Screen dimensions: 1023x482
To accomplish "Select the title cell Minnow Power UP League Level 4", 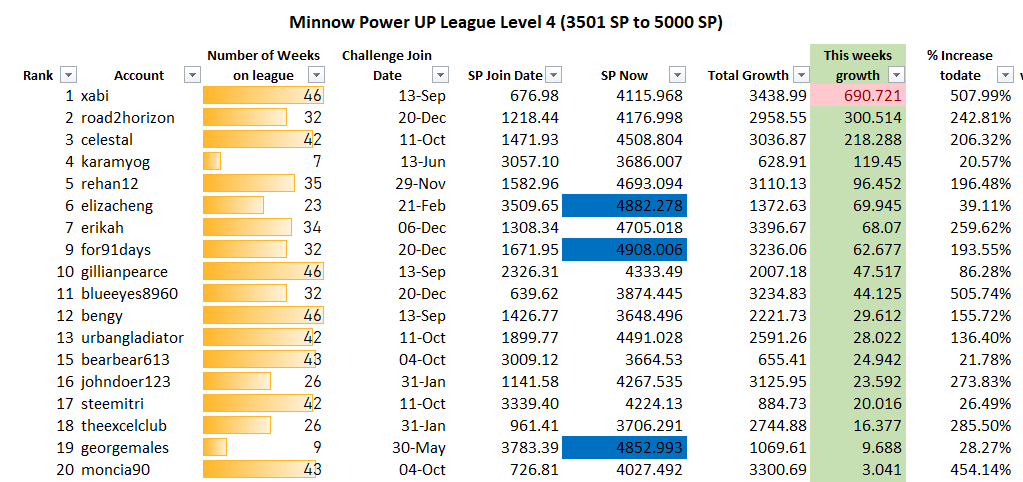I will [x=506, y=22].
